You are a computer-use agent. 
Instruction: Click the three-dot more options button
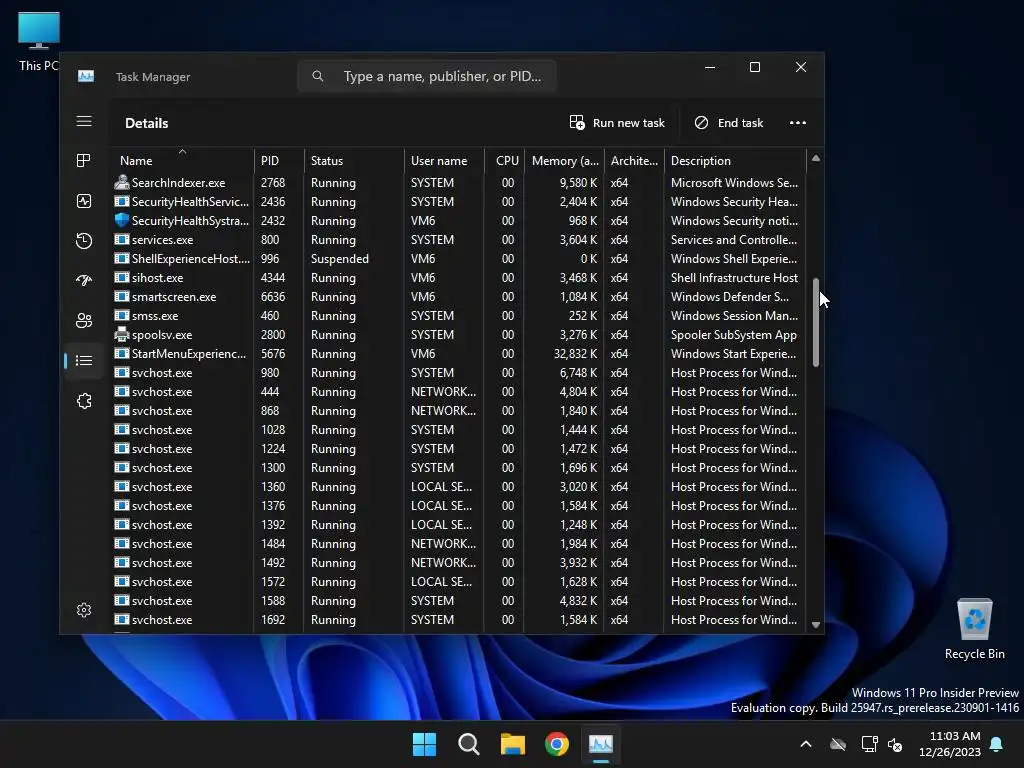tap(797, 123)
